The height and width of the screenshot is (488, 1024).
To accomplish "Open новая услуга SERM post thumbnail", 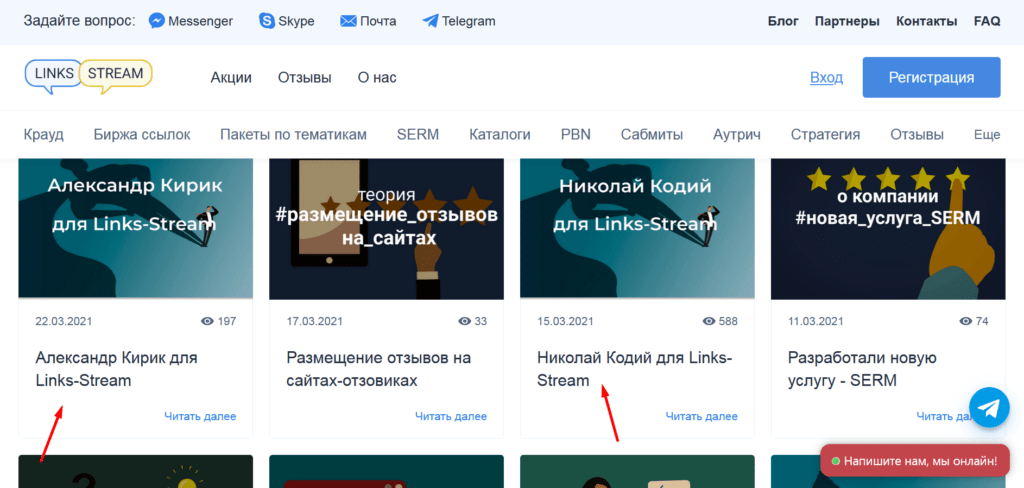I will click(x=888, y=229).
